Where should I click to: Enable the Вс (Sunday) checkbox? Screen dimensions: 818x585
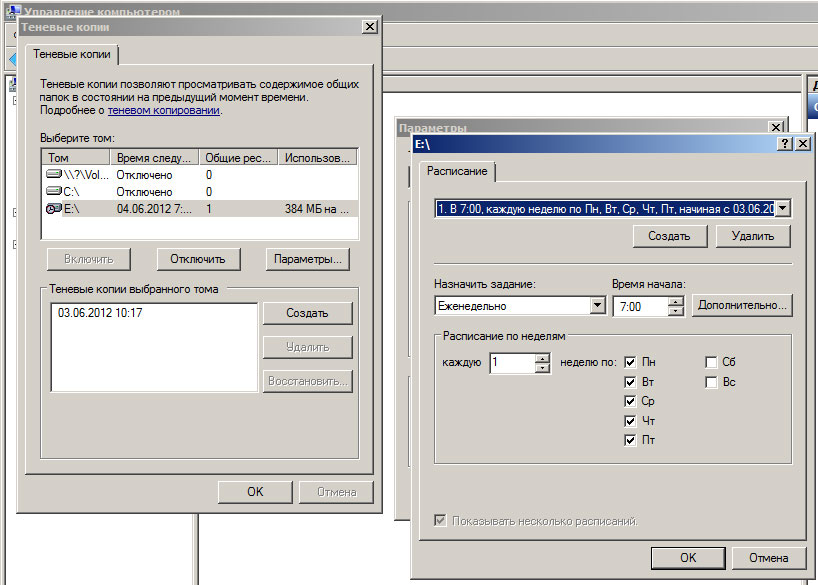pyautogui.click(x=711, y=382)
